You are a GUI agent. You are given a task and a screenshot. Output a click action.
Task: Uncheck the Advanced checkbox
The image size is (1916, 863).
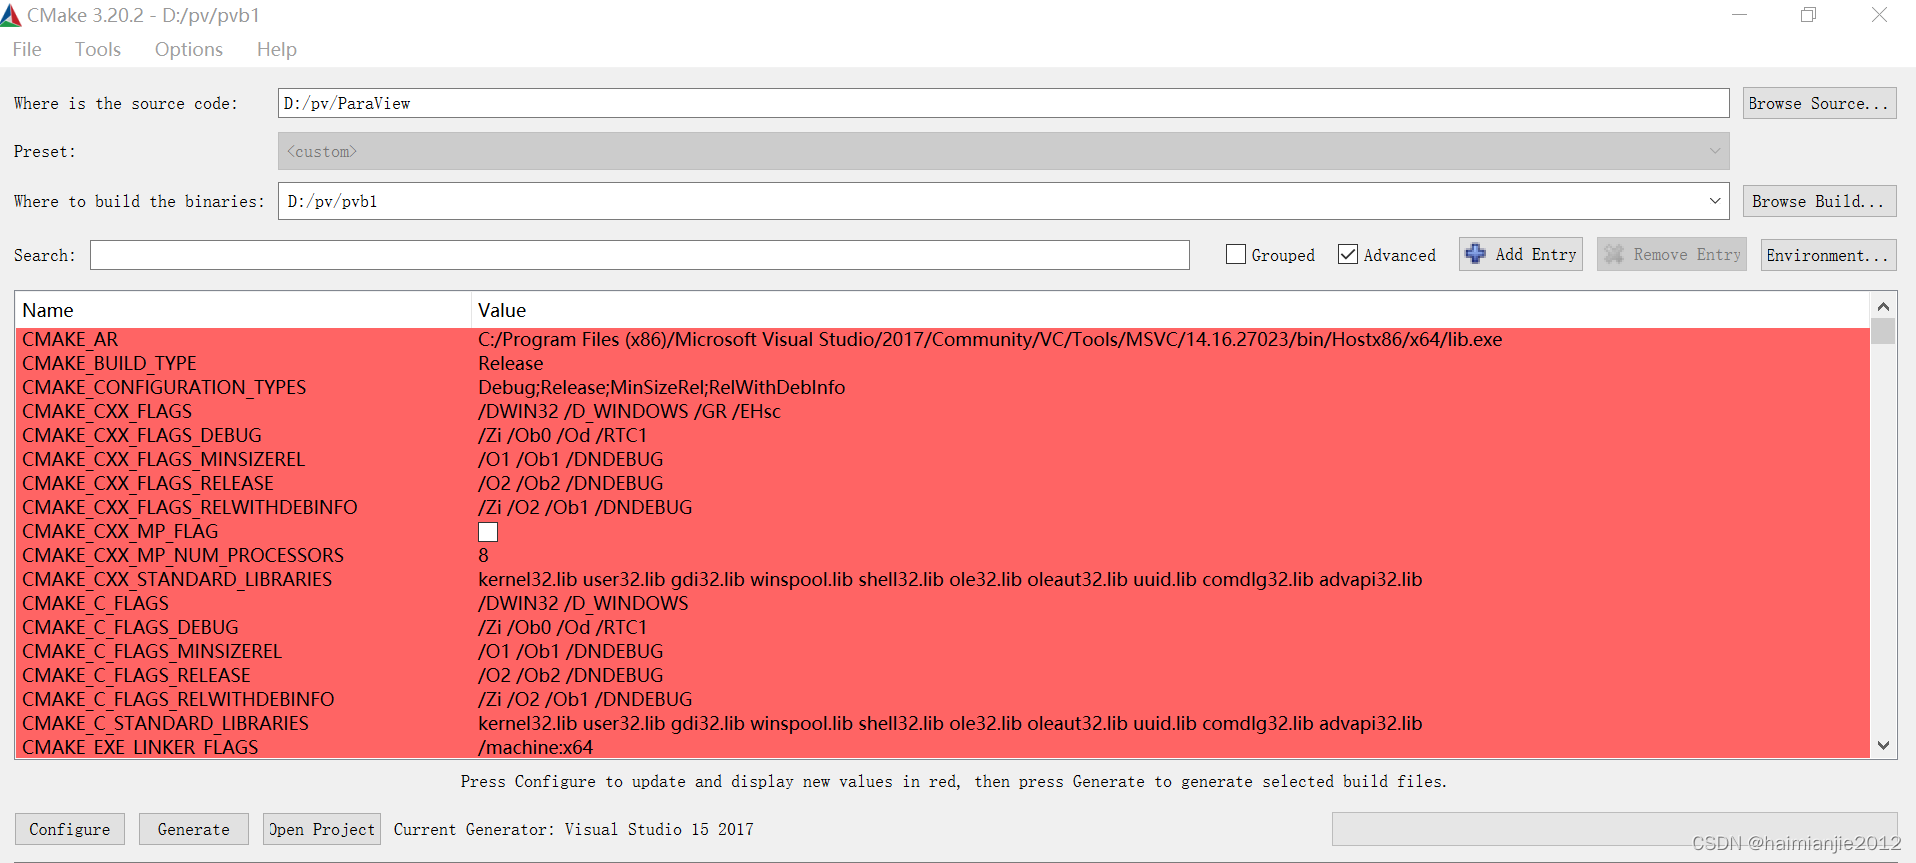tap(1348, 254)
